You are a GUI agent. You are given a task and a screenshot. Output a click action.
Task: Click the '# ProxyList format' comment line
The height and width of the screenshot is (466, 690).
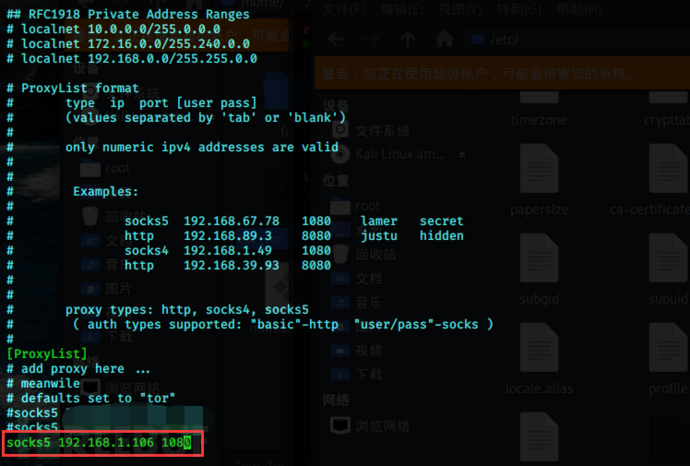click(73, 88)
